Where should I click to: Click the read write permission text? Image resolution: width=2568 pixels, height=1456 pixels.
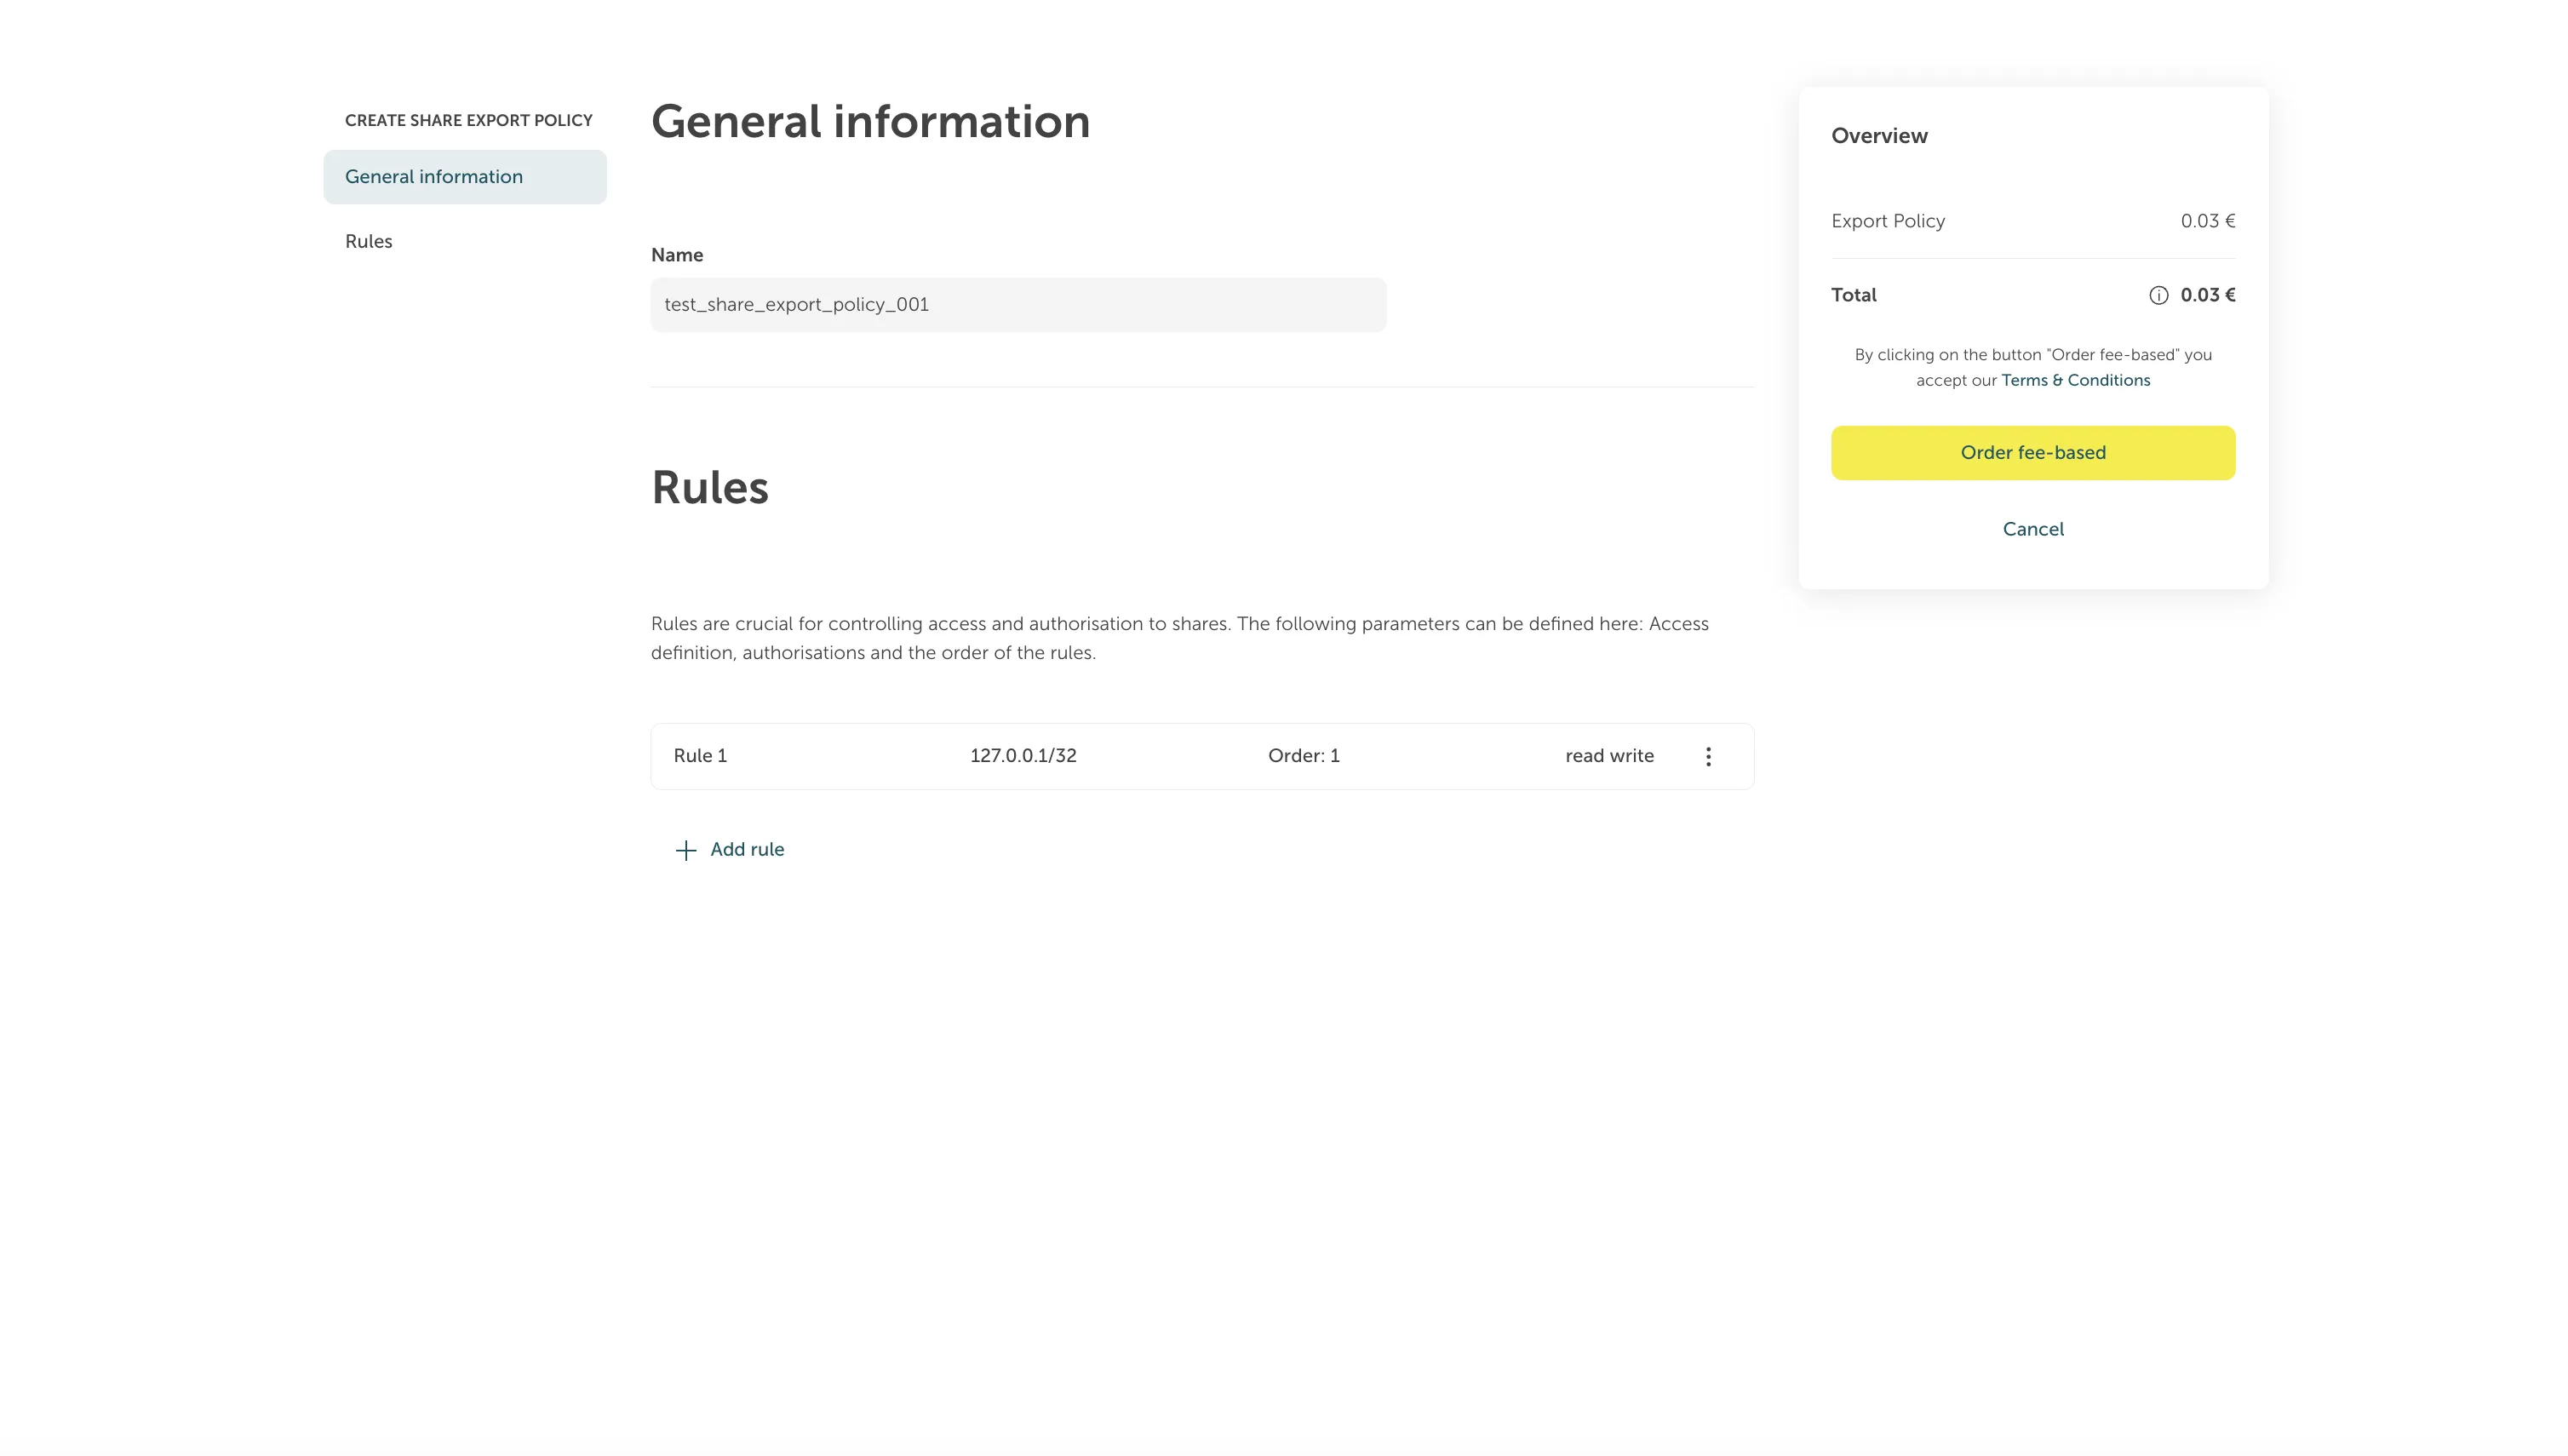pyautogui.click(x=1609, y=756)
